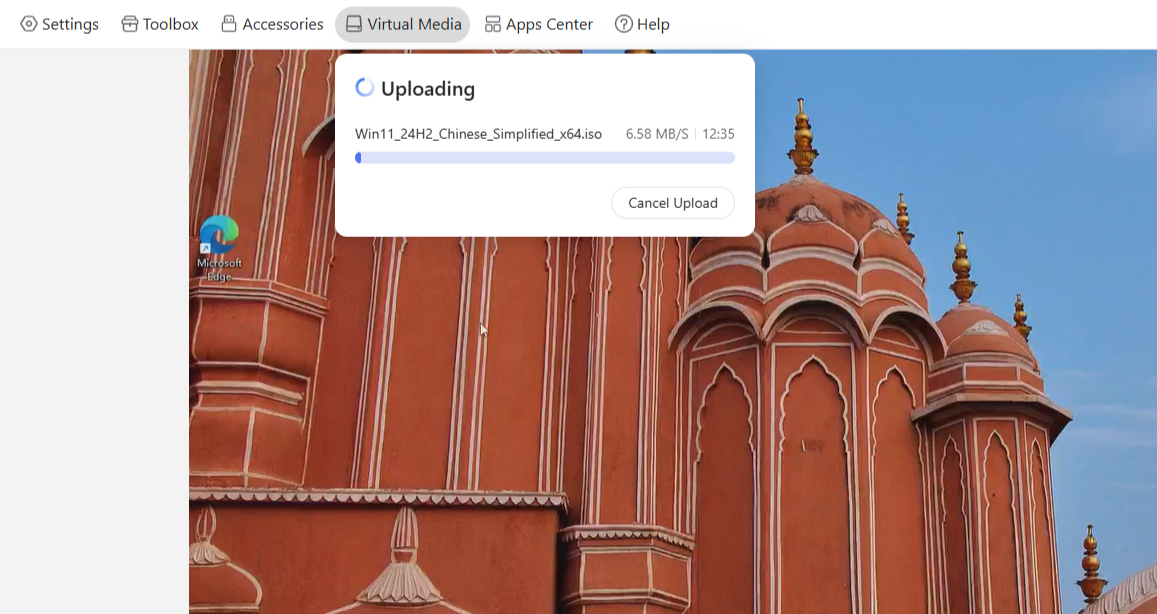This screenshot has height=614, width=1157.
Task: Click the Settings gear icon
Action: coord(29,24)
